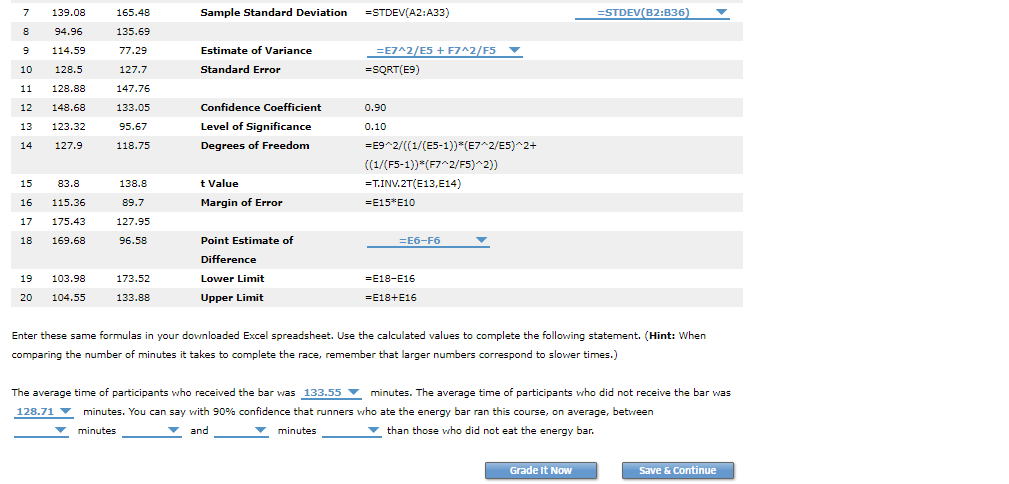1009x484 pixels.
Task: Click the Margin of Error label
Action: pos(241,203)
